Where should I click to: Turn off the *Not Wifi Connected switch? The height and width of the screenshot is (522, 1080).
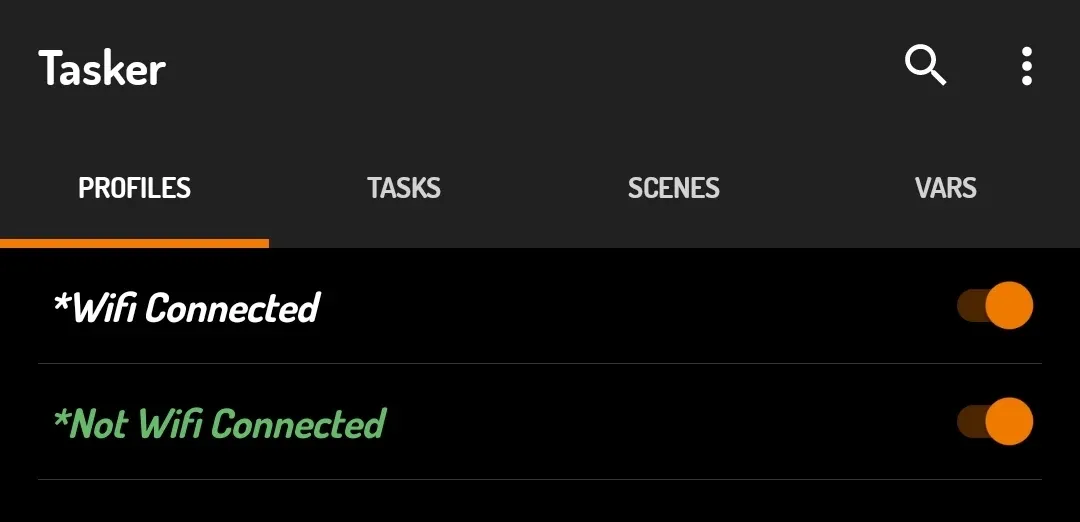[995, 421]
